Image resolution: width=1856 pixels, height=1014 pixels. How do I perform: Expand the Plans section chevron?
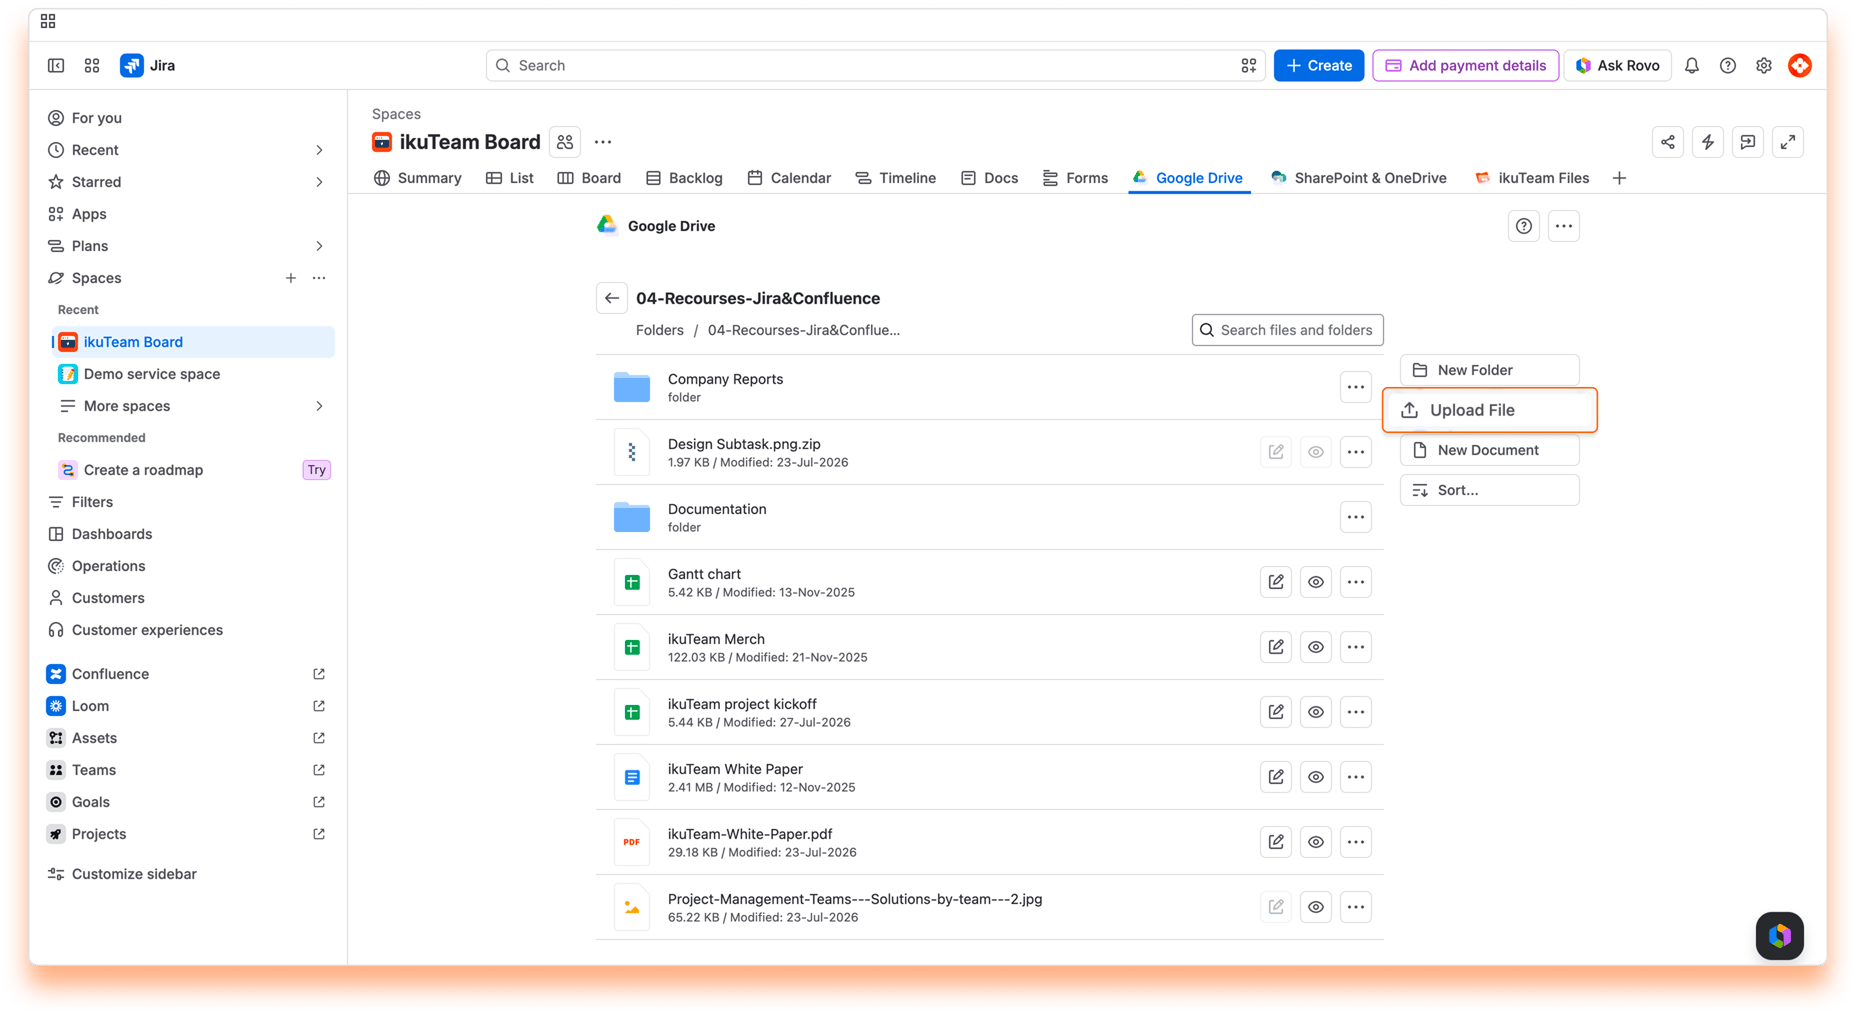click(319, 246)
